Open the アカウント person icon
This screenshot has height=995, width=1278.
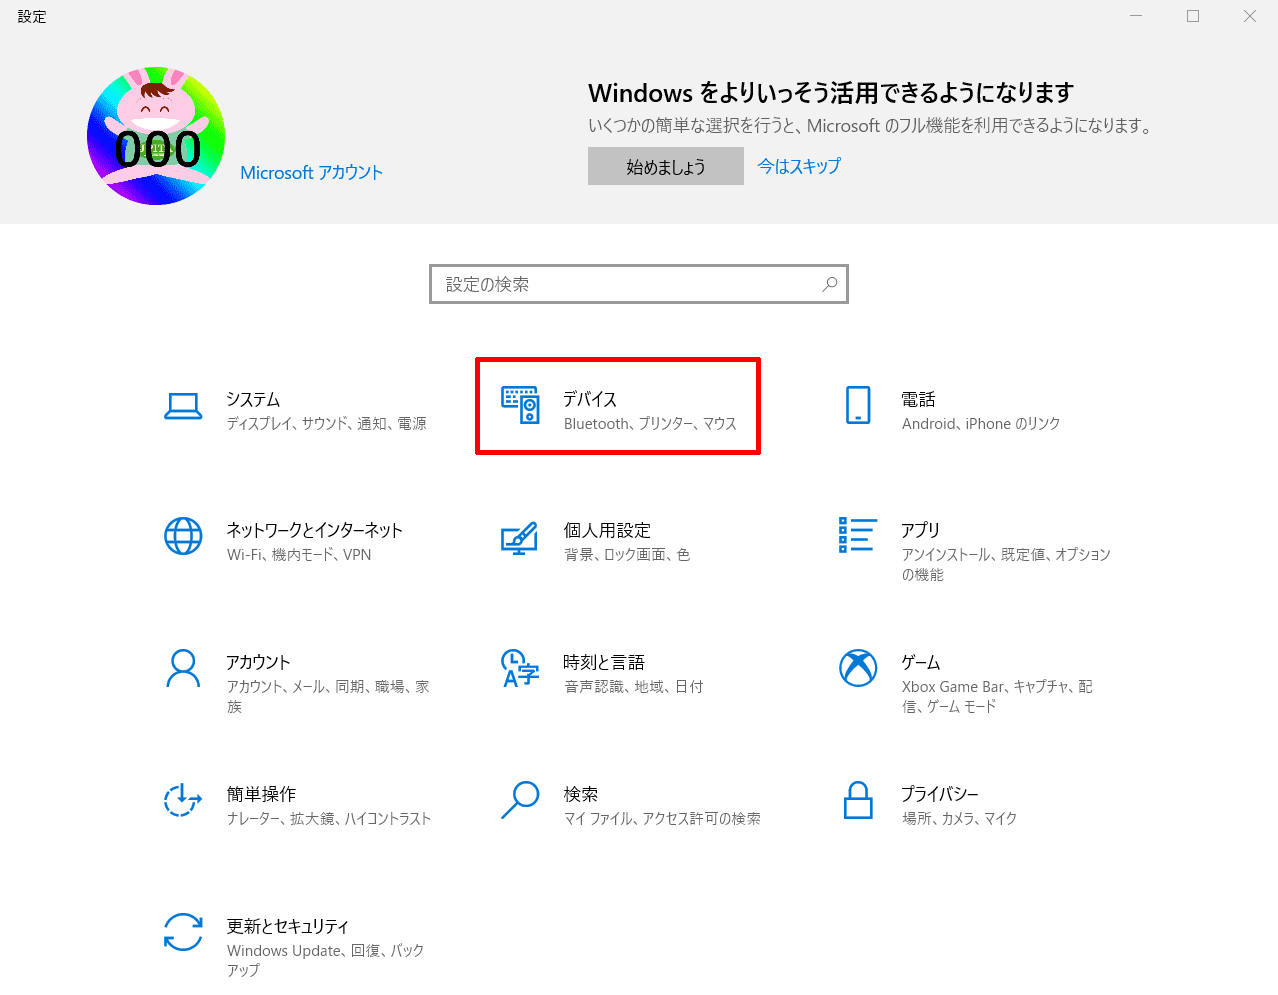[x=183, y=668]
